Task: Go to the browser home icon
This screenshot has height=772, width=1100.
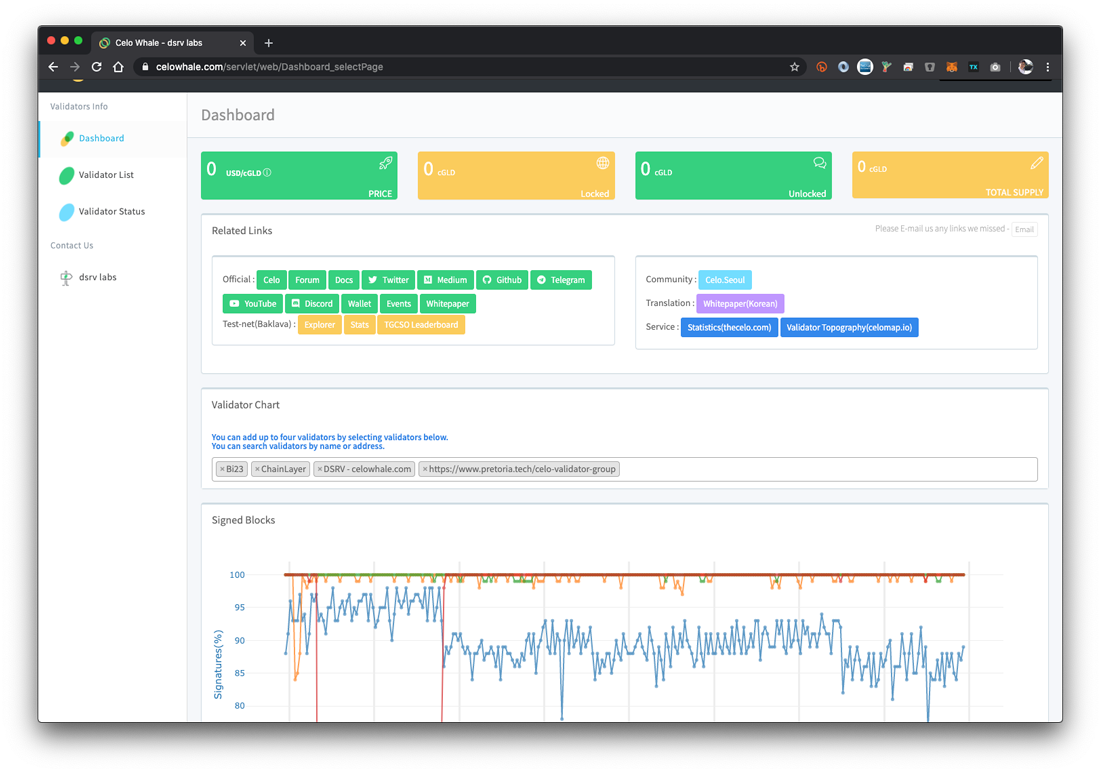Action: coord(119,67)
